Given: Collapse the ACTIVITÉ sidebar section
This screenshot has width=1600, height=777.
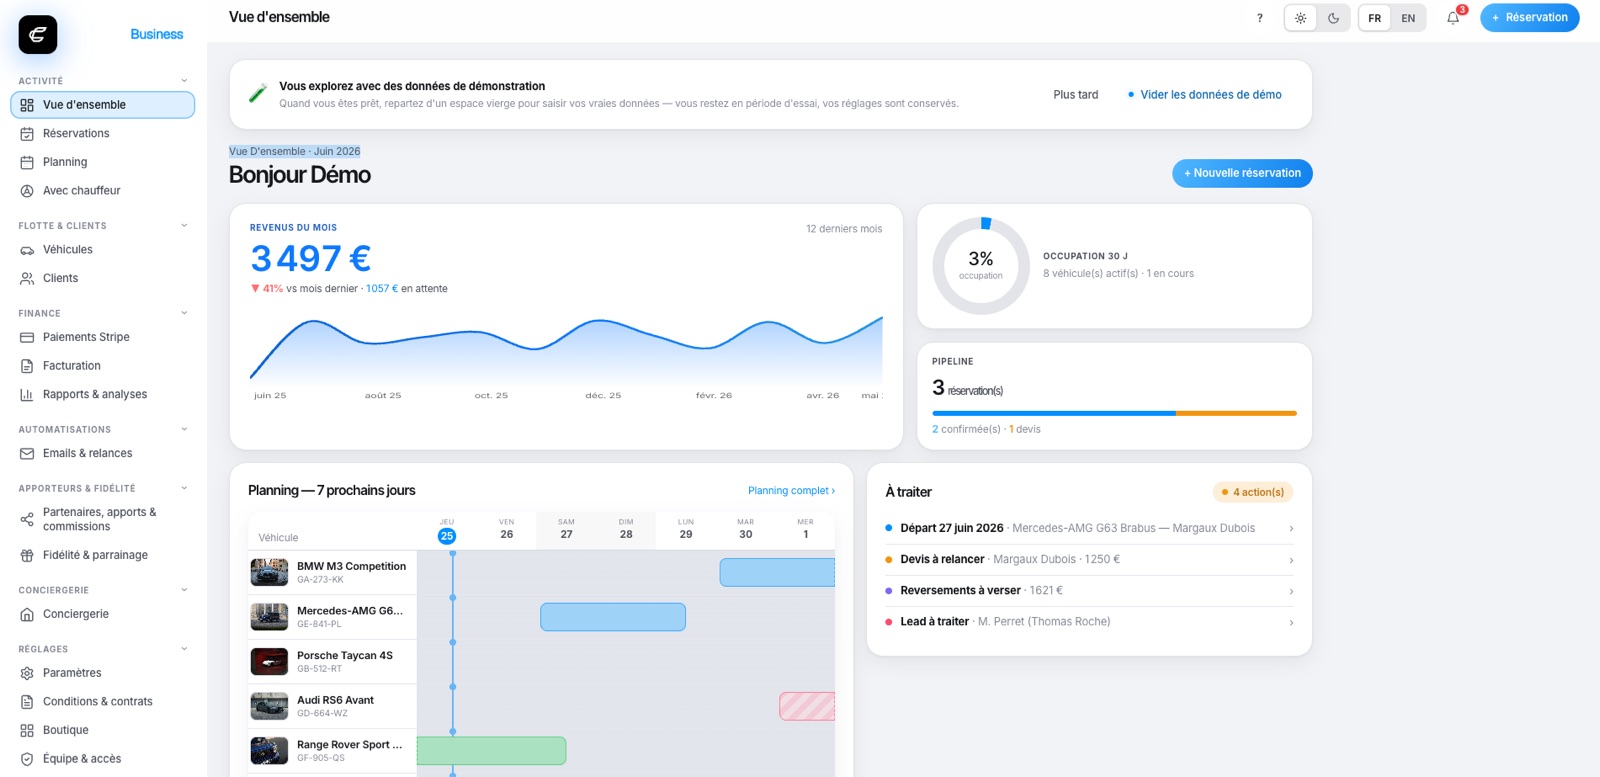Looking at the screenshot, I should point(184,81).
